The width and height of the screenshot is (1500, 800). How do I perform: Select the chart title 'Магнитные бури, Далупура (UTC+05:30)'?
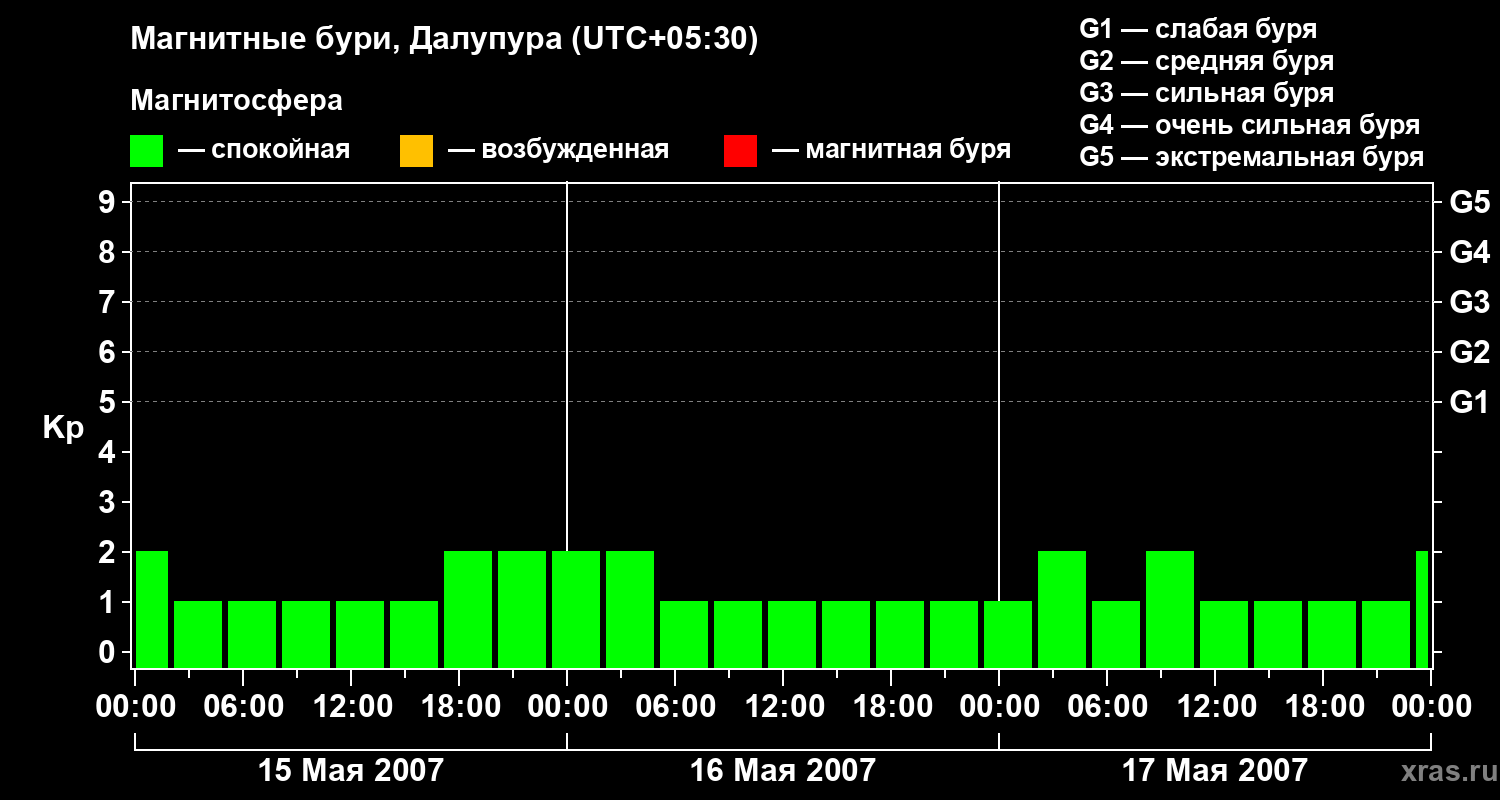[x=444, y=40]
